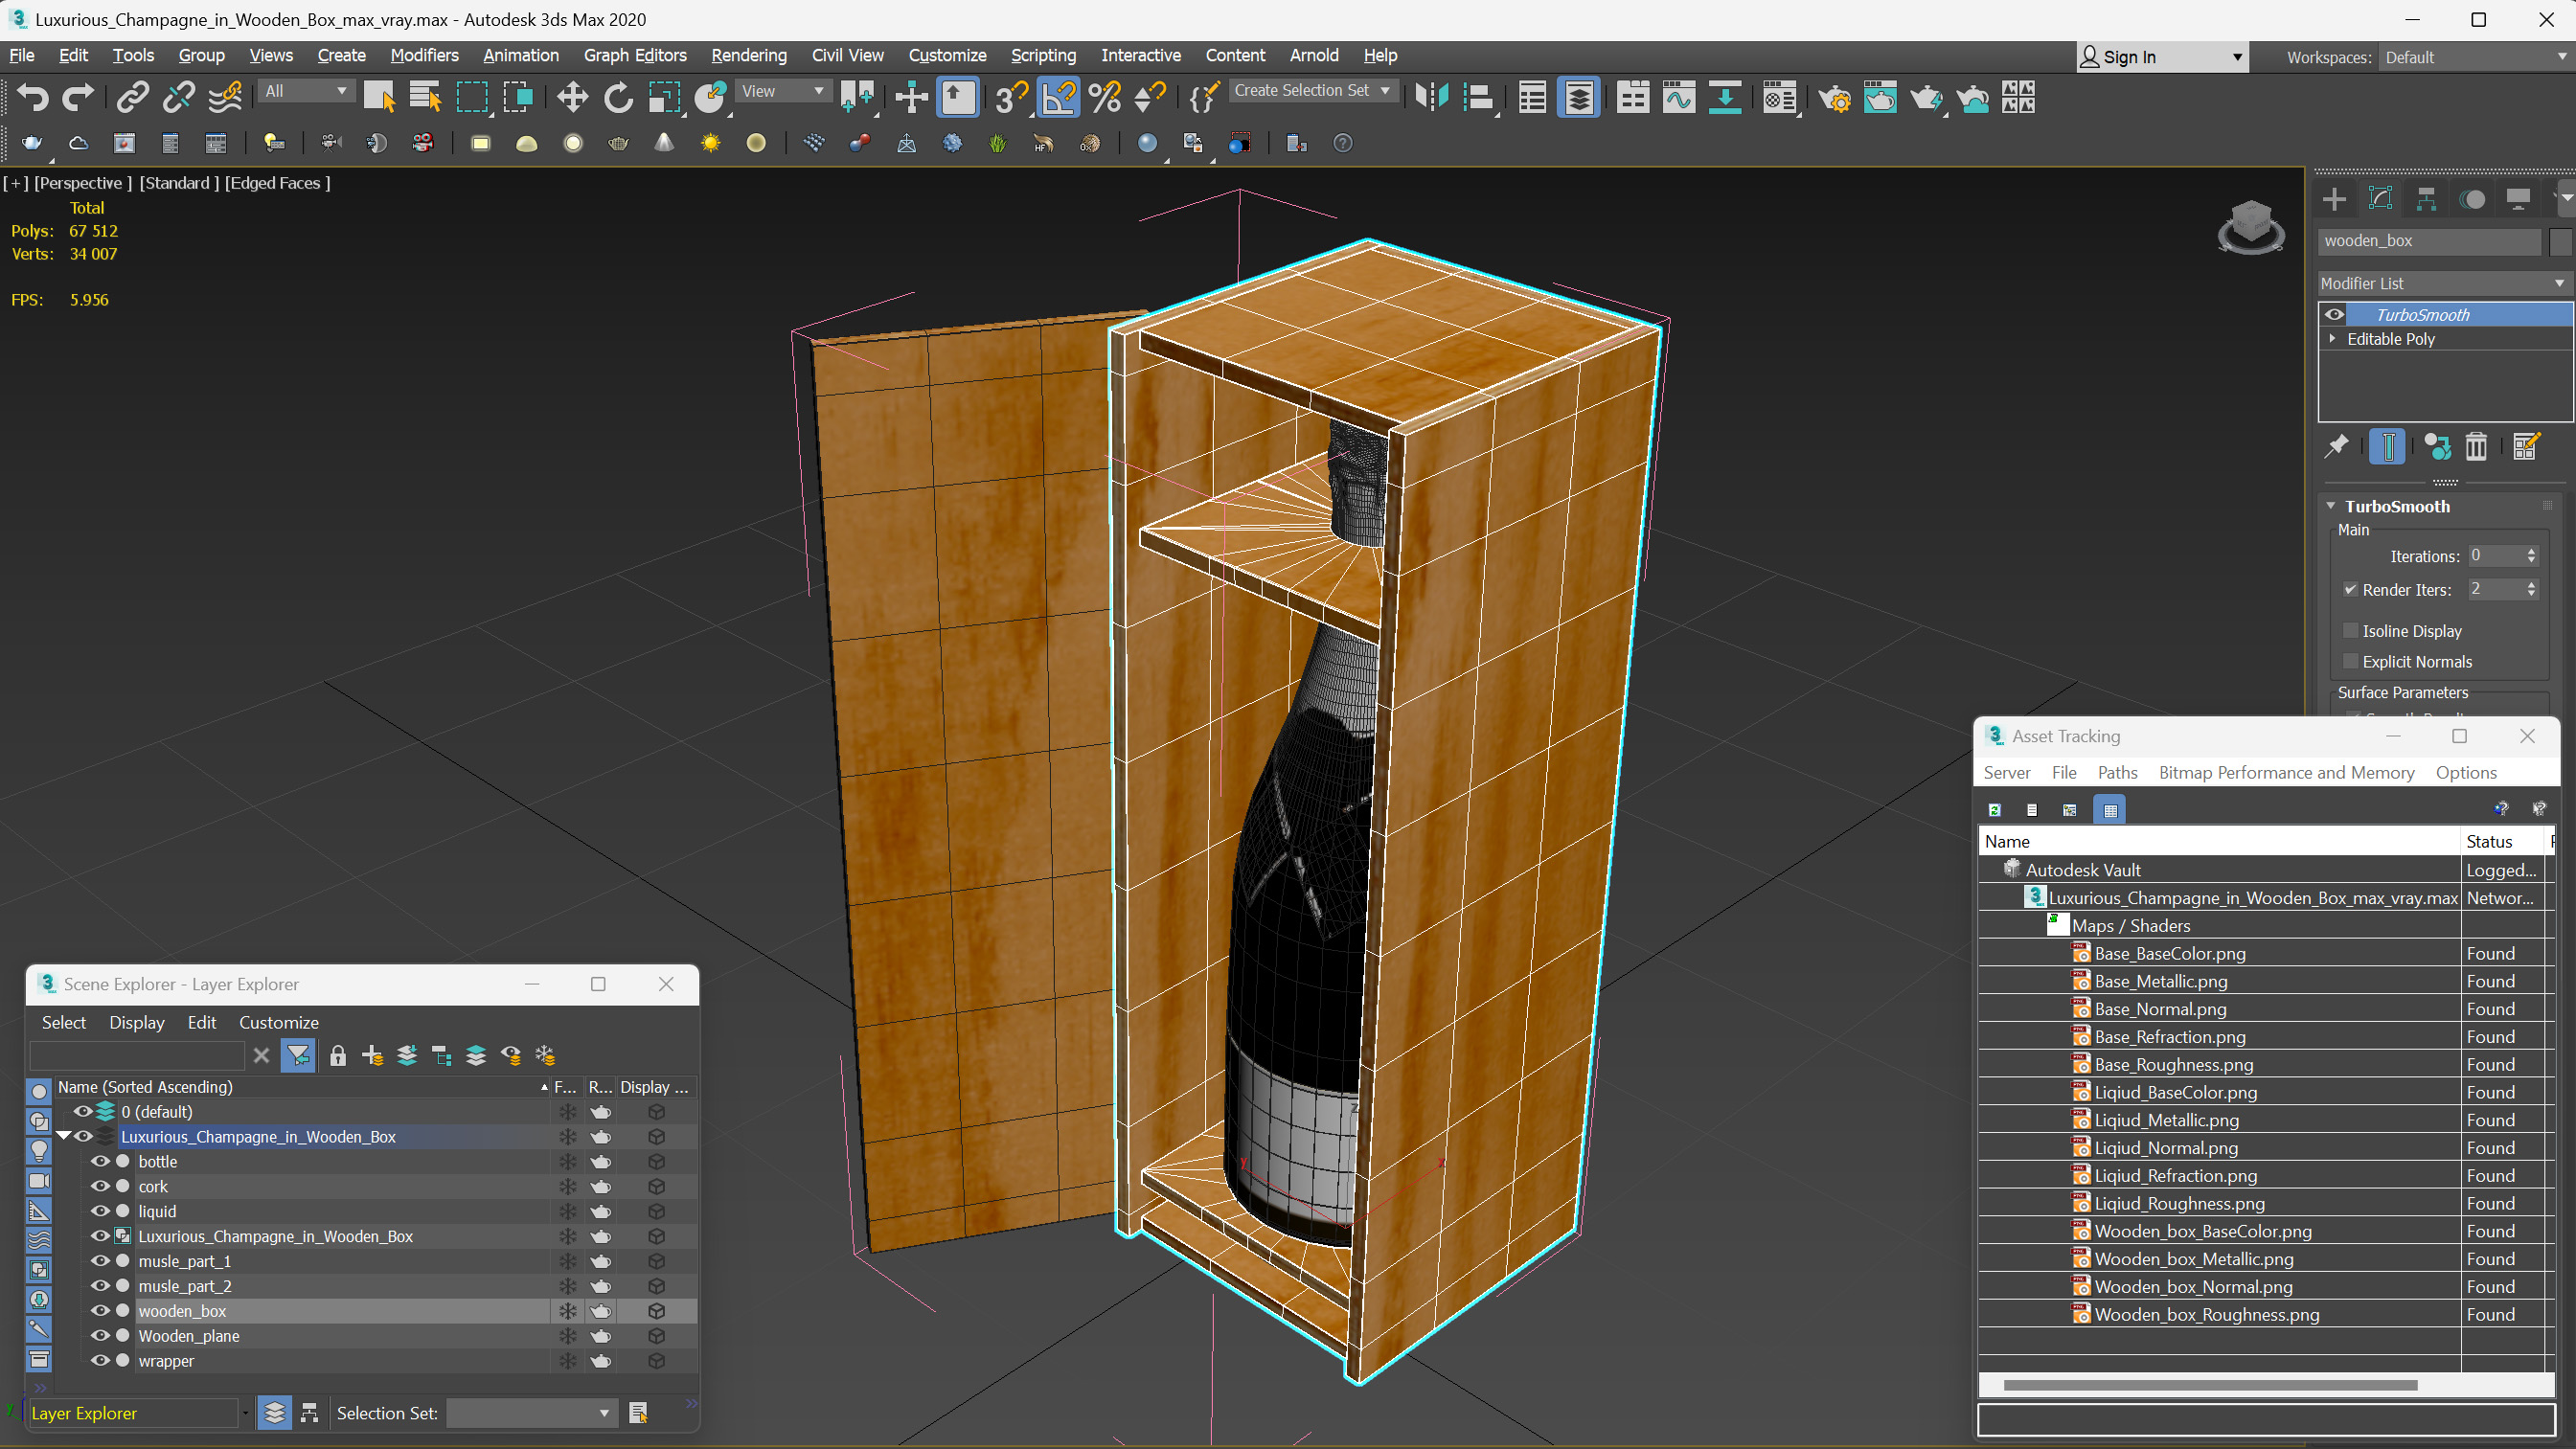
Task: Click the lock icon in Scene Explorer toolbar
Action: [x=338, y=1055]
